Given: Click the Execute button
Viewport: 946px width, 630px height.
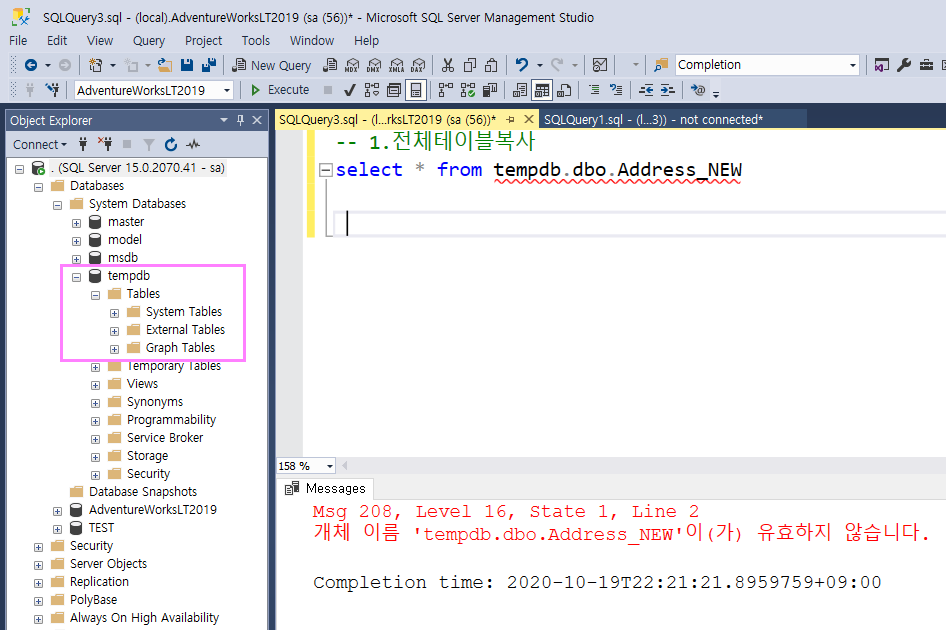Looking at the screenshot, I should pyautogui.click(x=279, y=90).
